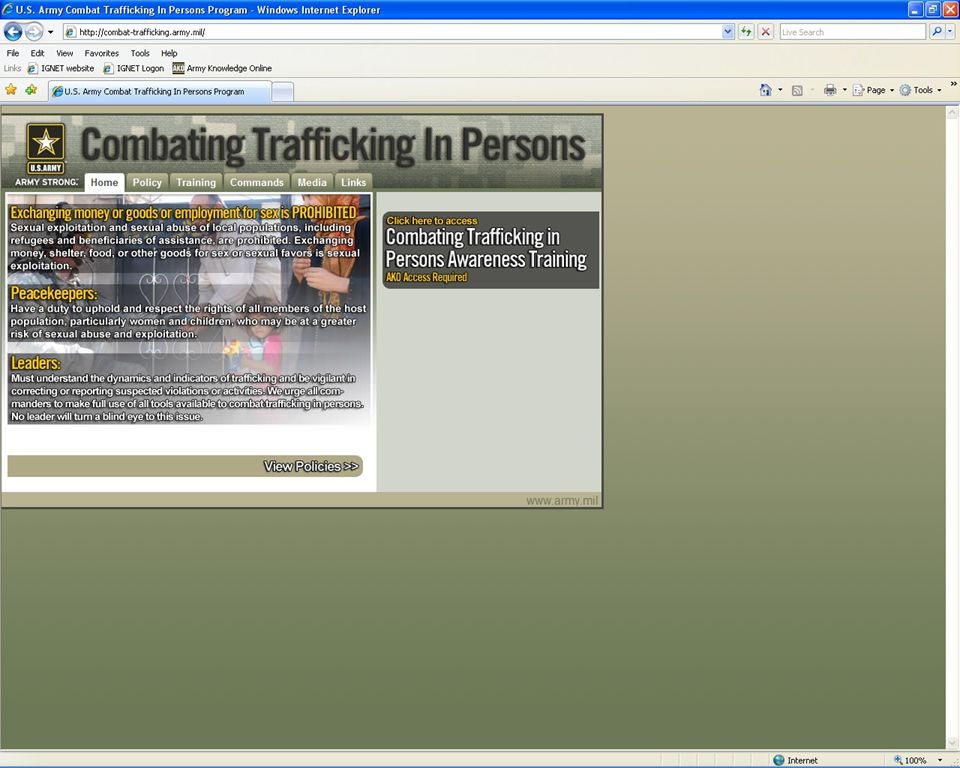Open a new blank browser tab
This screenshot has width=960, height=768.
point(282,92)
